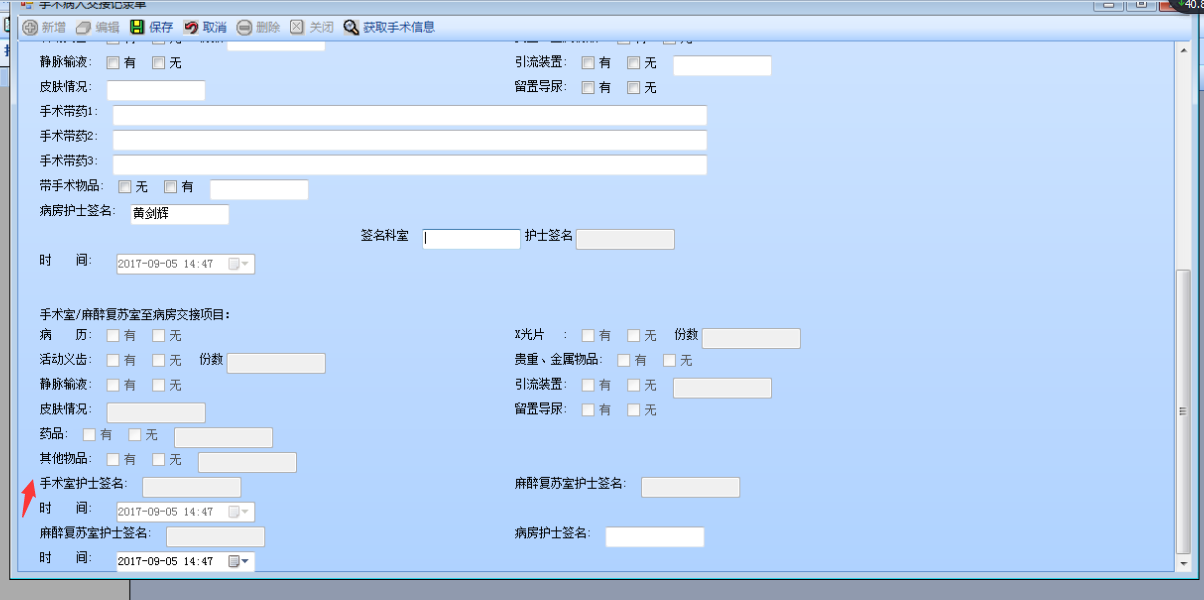Check 无 for X光片

634,335
